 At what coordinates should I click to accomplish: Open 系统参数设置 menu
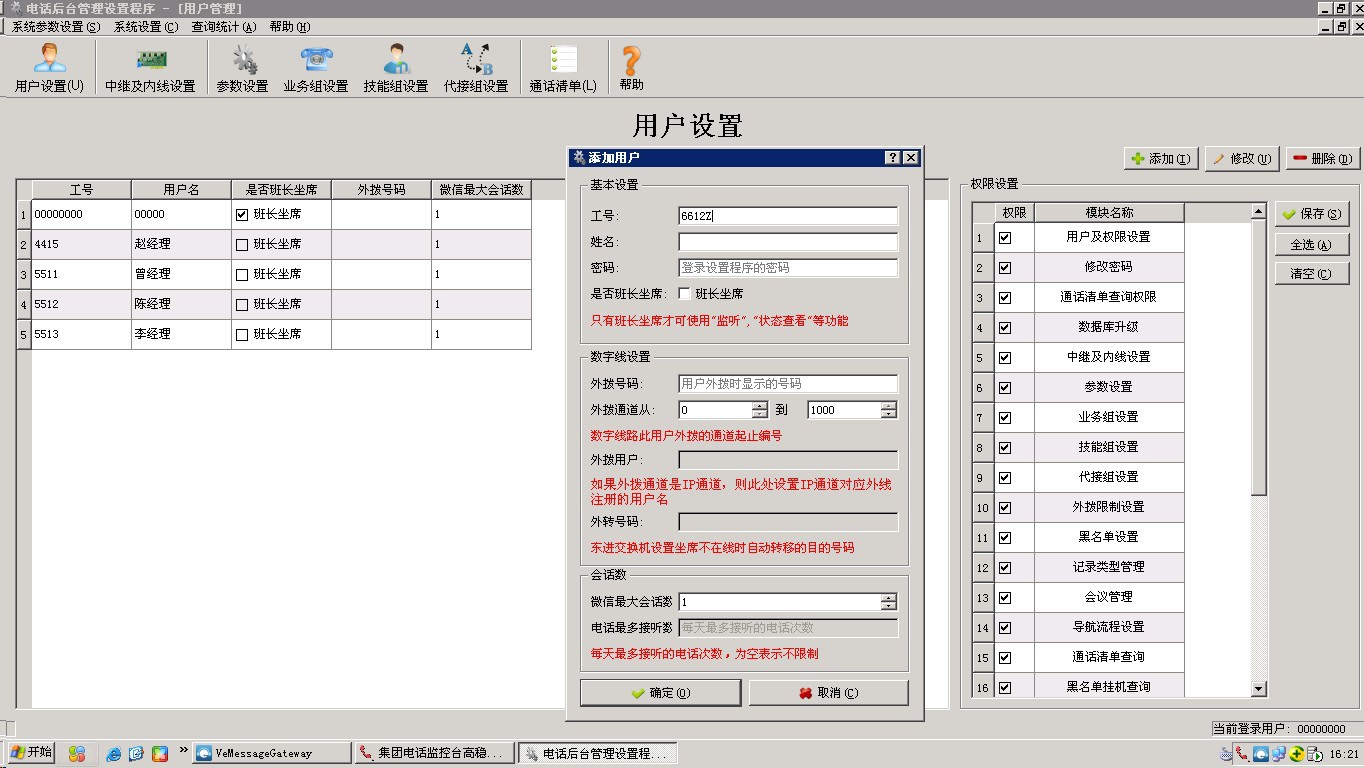(56, 27)
